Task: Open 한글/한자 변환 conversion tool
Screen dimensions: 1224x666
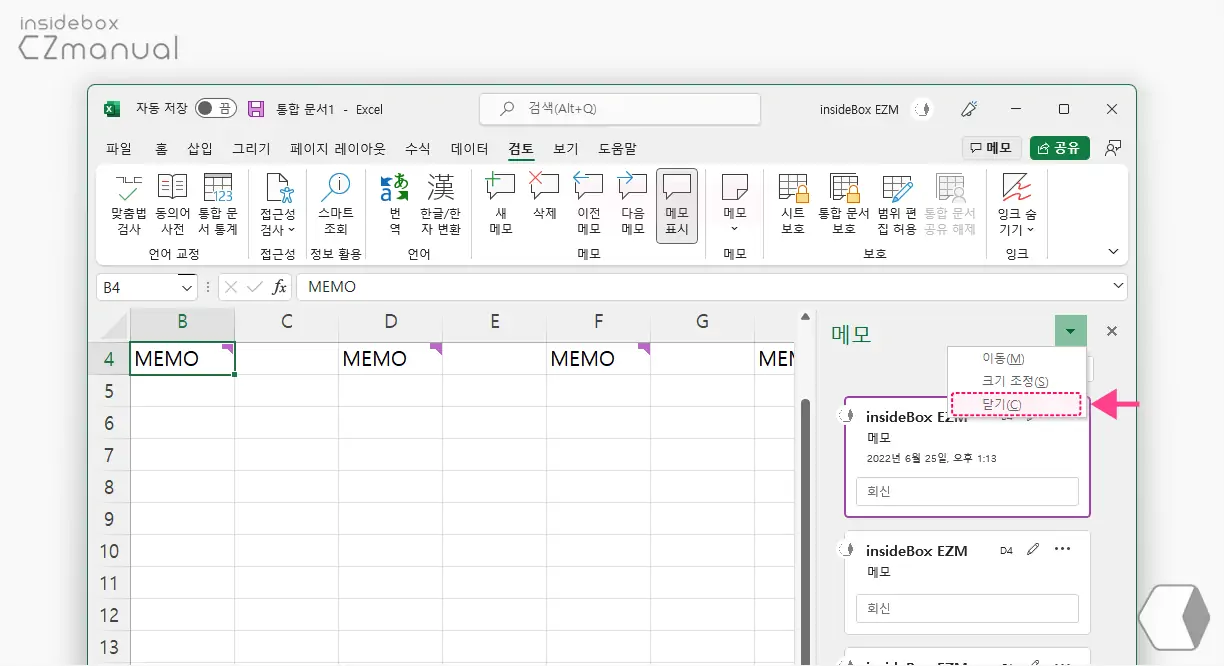Action: point(440,205)
